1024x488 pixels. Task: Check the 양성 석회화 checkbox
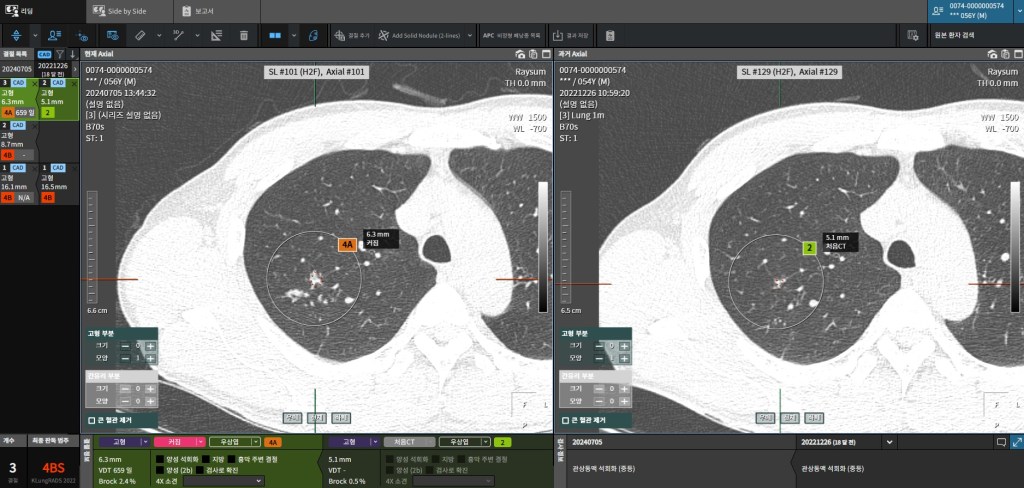click(159, 458)
